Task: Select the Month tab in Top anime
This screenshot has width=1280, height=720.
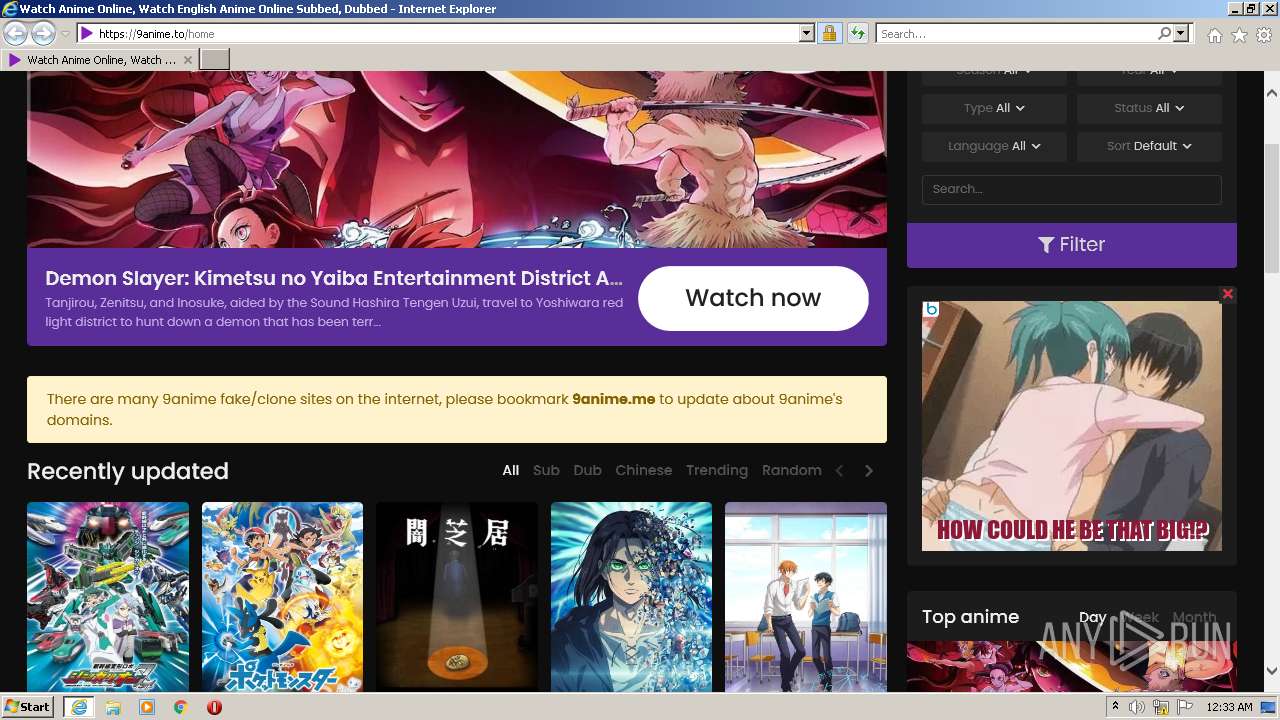Action: [1194, 617]
